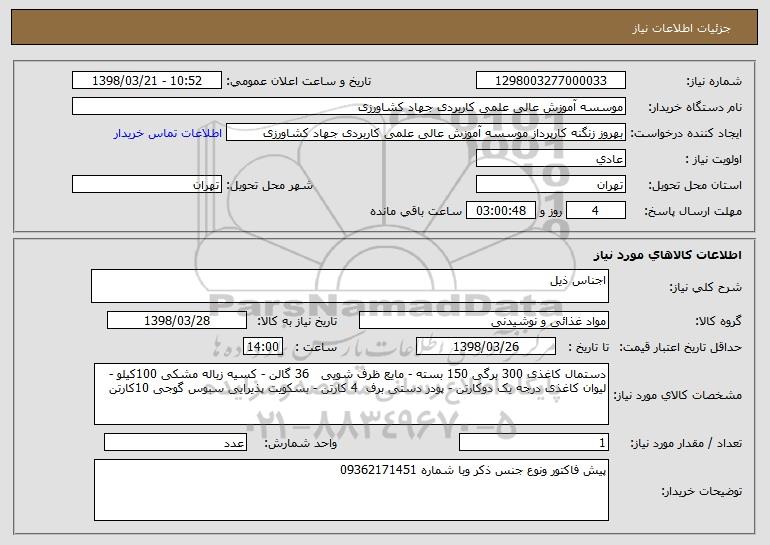Click the واحد شمارش label
Image resolution: width=770 pixels, height=545 pixels.
[x=301, y=443]
